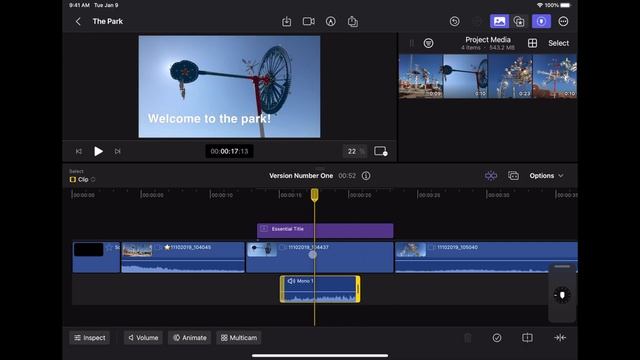Select clip 11102019_105040 in timeline

[486, 257]
